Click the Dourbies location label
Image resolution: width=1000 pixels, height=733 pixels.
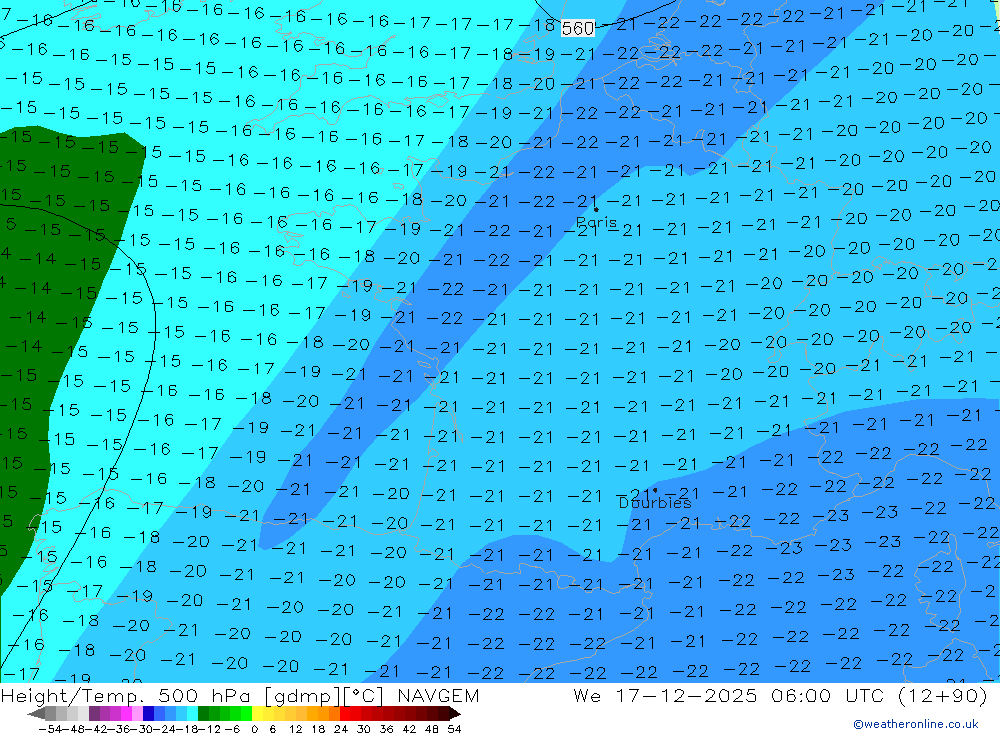pyautogui.click(x=655, y=503)
